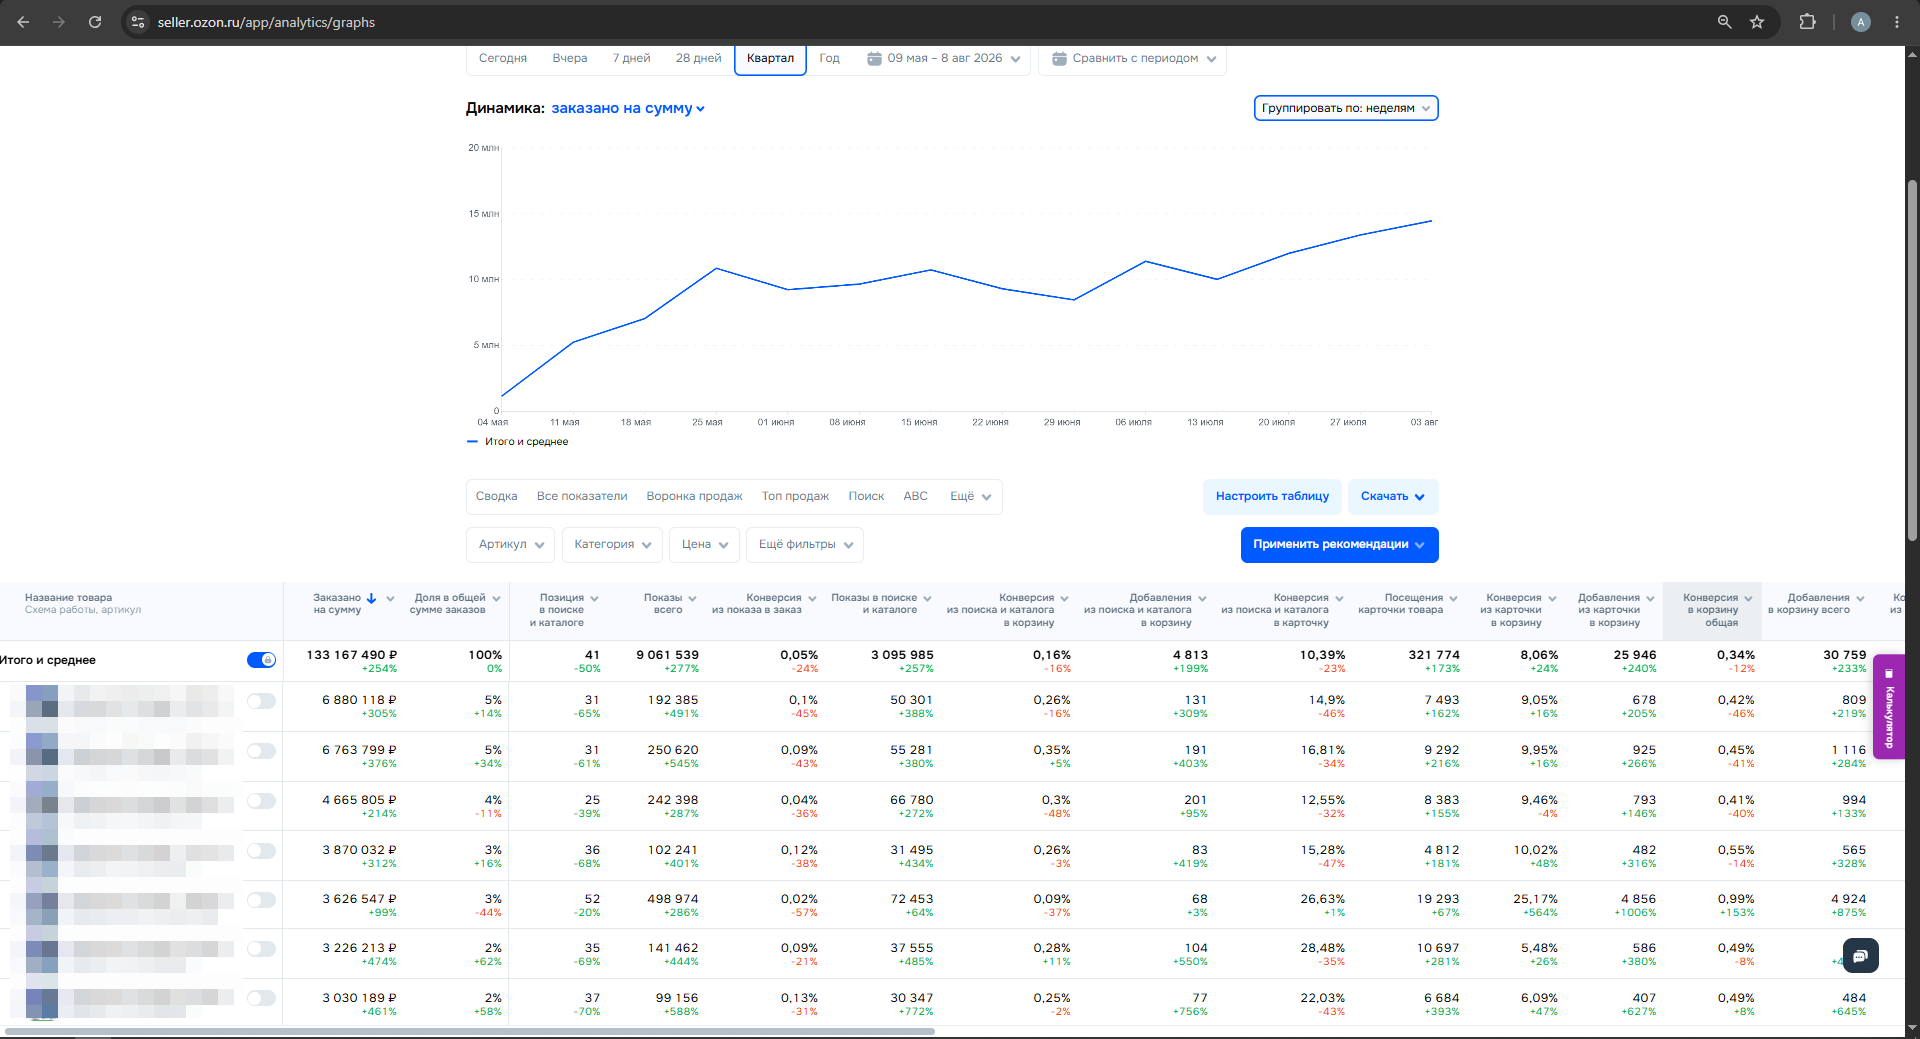The width and height of the screenshot is (1920, 1039).
Task: Open the browser extensions puzzle icon
Action: [x=1807, y=22]
